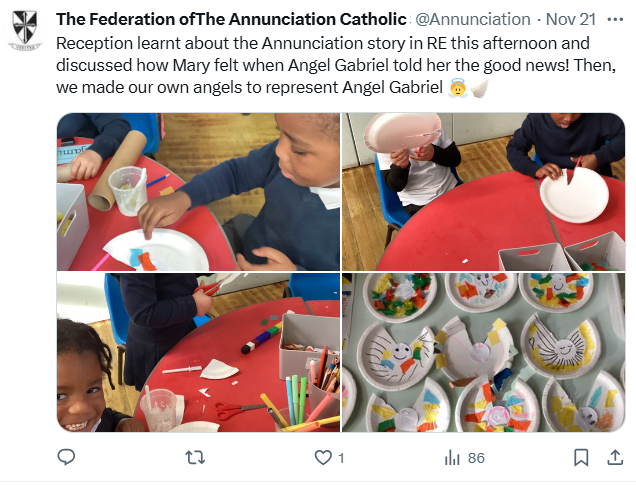Bookmark this post
The image size is (636, 486).
[581, 458]
